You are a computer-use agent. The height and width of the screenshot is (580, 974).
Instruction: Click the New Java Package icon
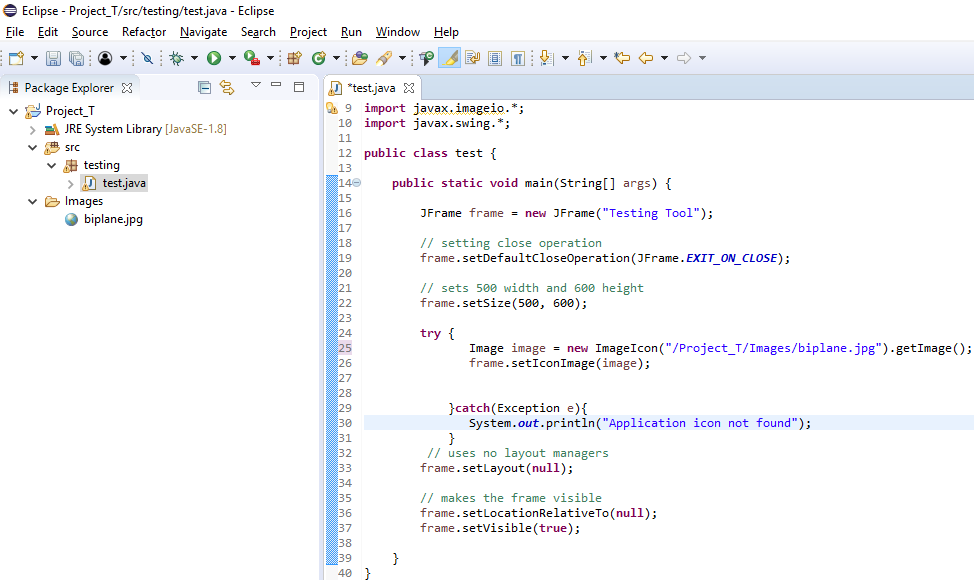294,59
